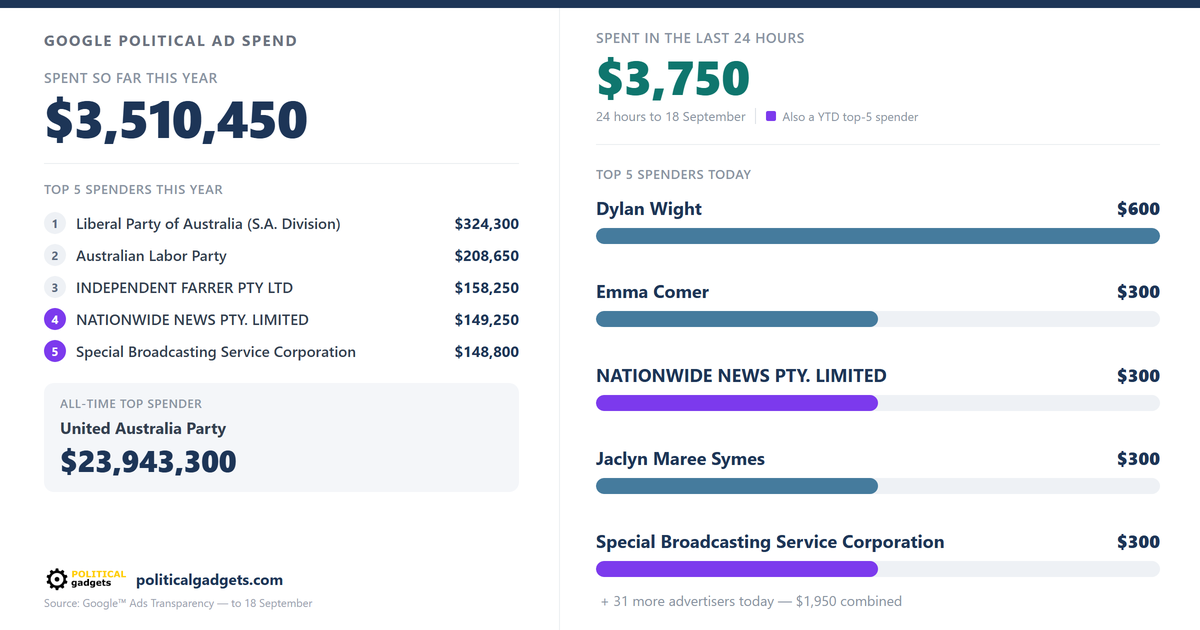Click the $3,510,450 yearly total
This screenshot has width=1200, height=630.
pos(176,120)
